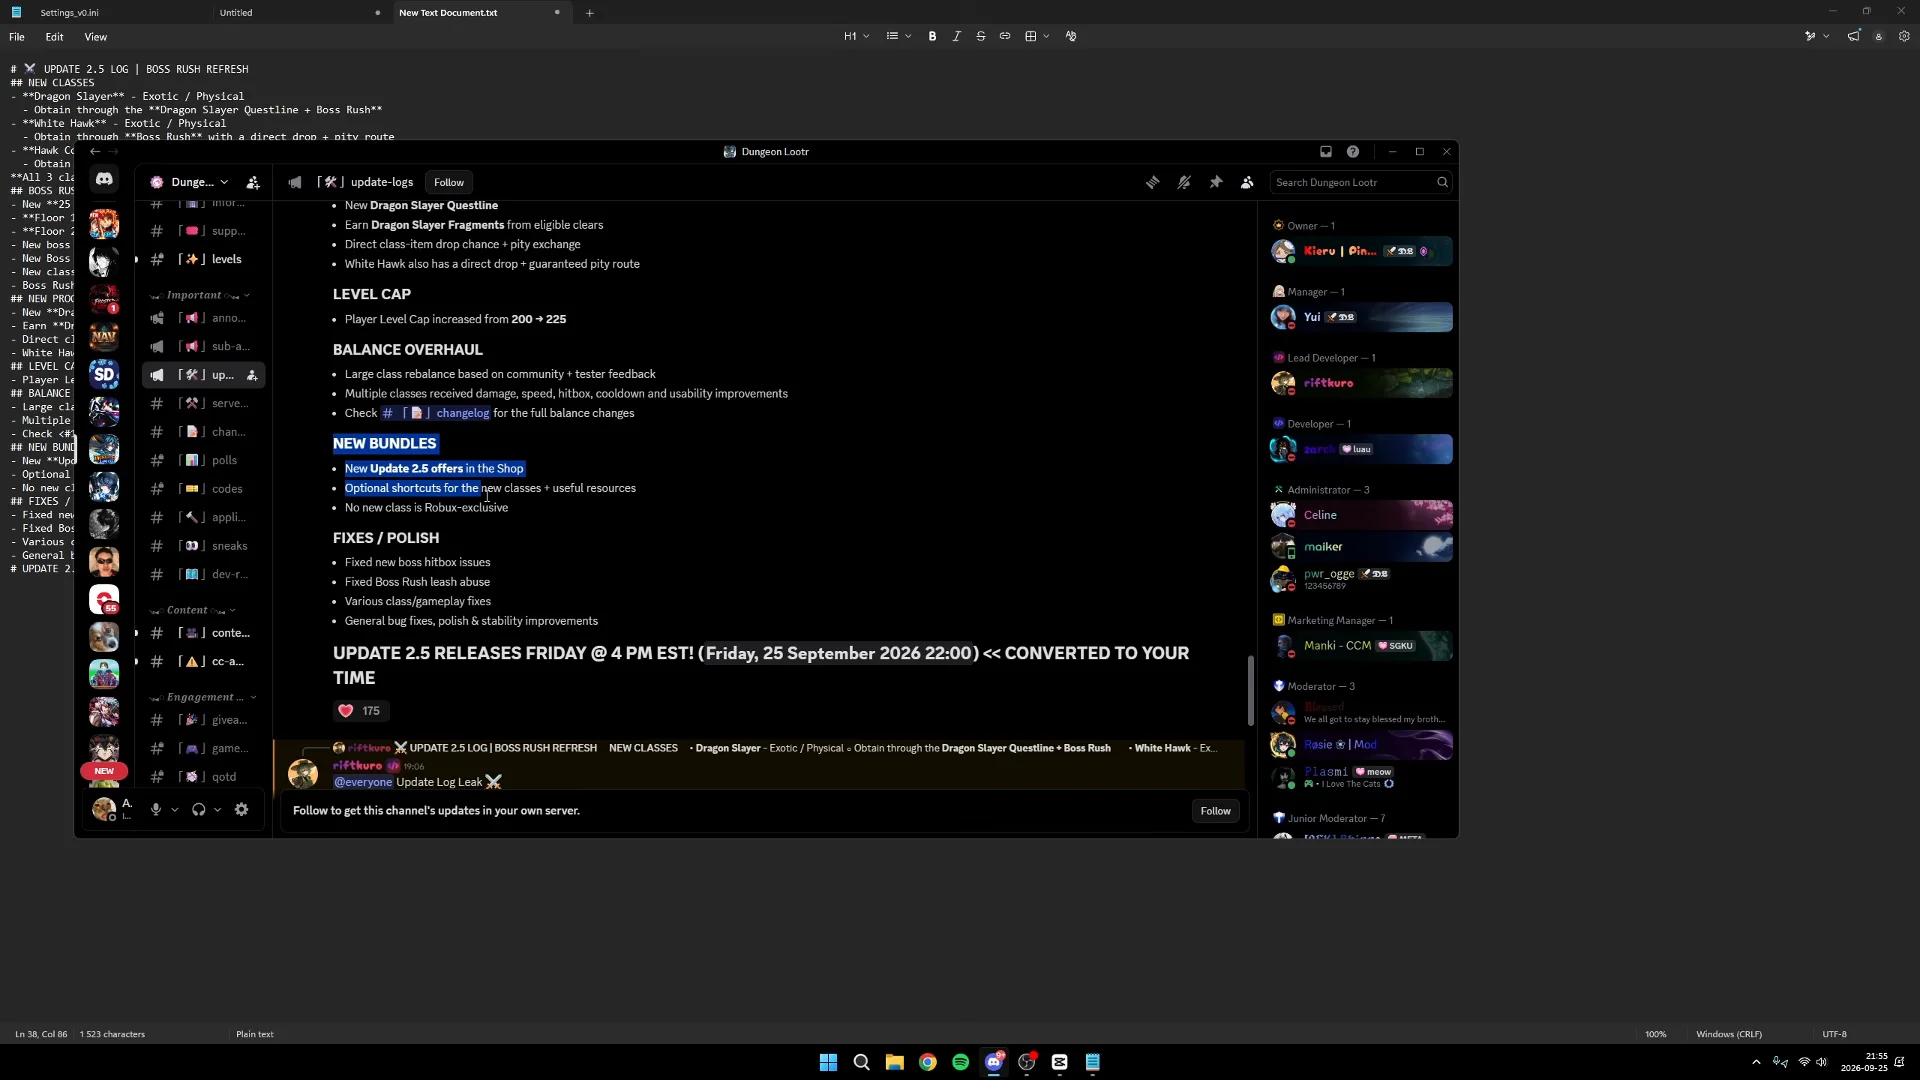This screenshot has height=1080, width=1920.
Task: Open Notepad what's new megaphone icon
Action: click(1853, 36)
